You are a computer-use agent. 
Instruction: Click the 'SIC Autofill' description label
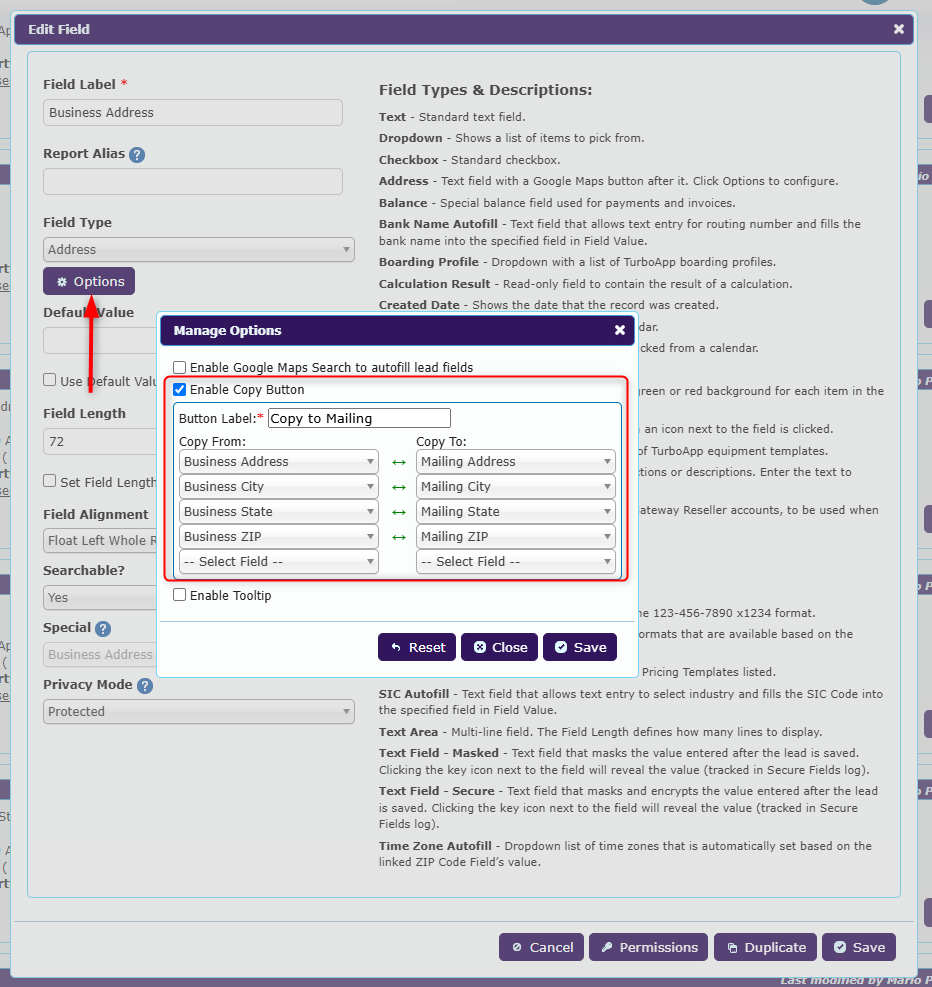coord(414,694)
